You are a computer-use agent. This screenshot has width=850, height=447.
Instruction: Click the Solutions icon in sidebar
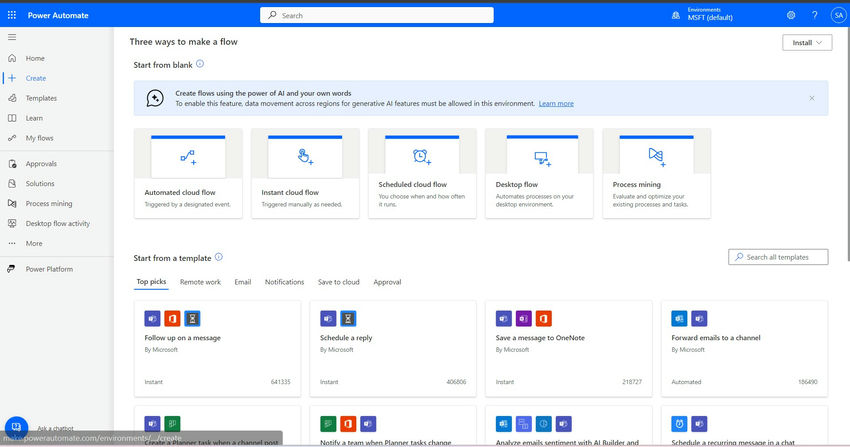pos(12,184)
